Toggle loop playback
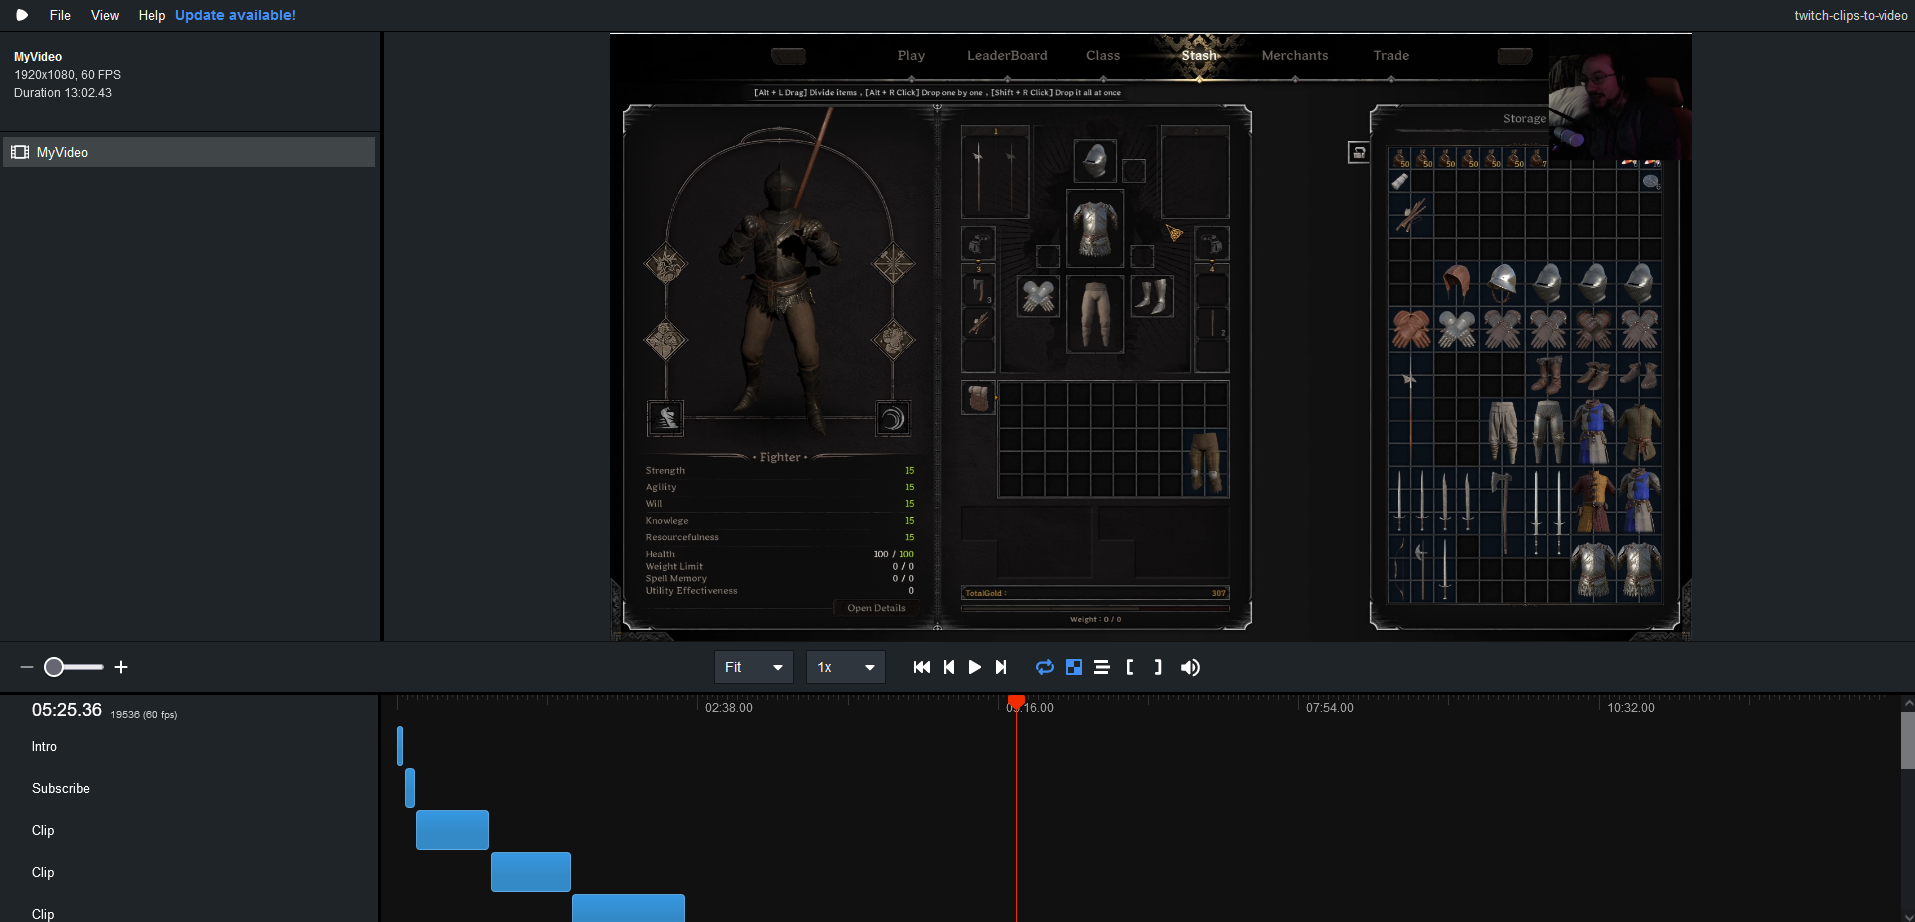This screenshot has height=922, width=1915. pos(1045,667)
